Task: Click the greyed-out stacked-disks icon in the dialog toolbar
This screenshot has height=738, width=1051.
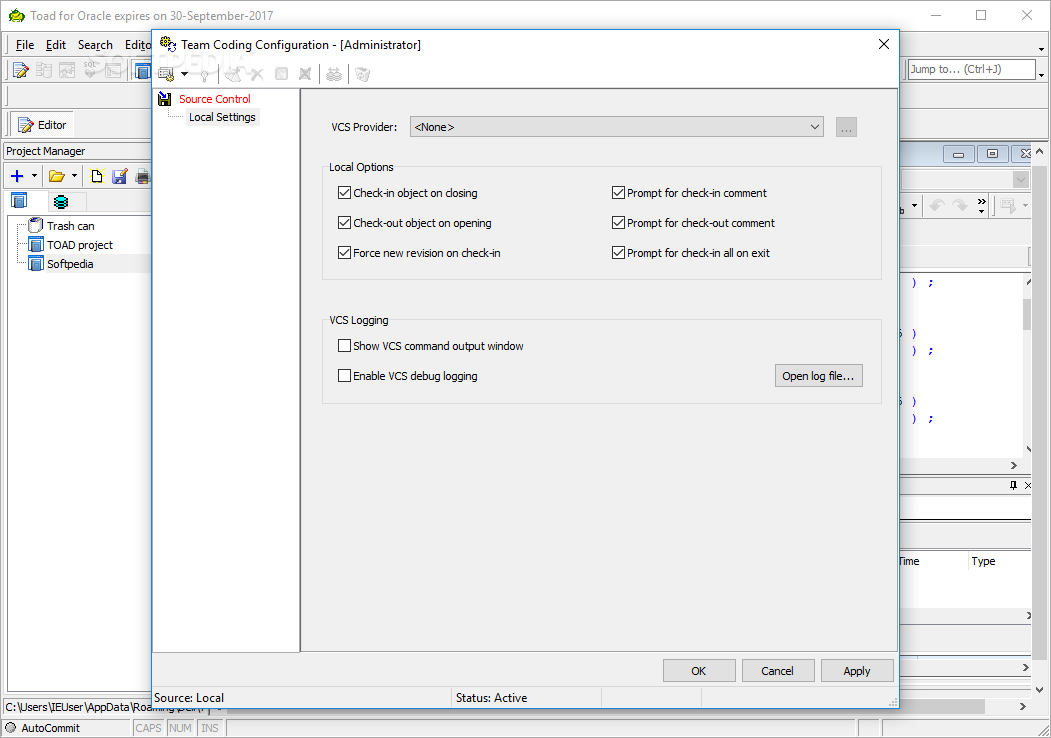Action: click(x=334, y=74)
